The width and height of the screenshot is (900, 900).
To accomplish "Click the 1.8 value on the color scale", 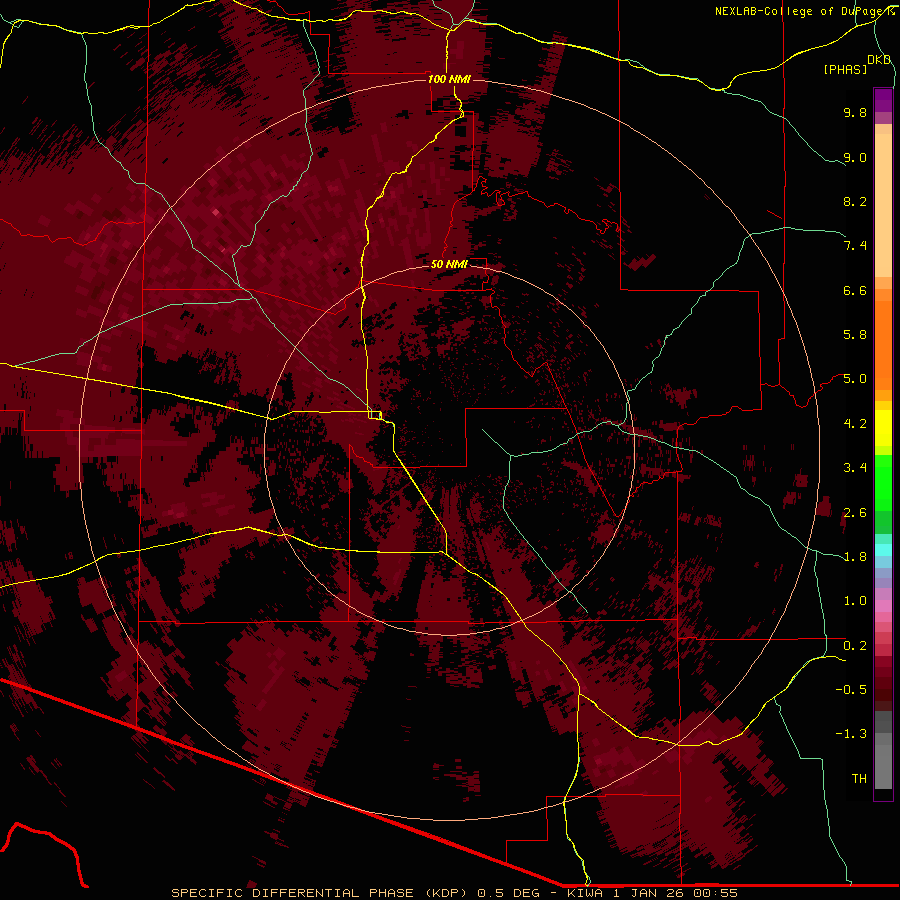I will click(855, 556).
